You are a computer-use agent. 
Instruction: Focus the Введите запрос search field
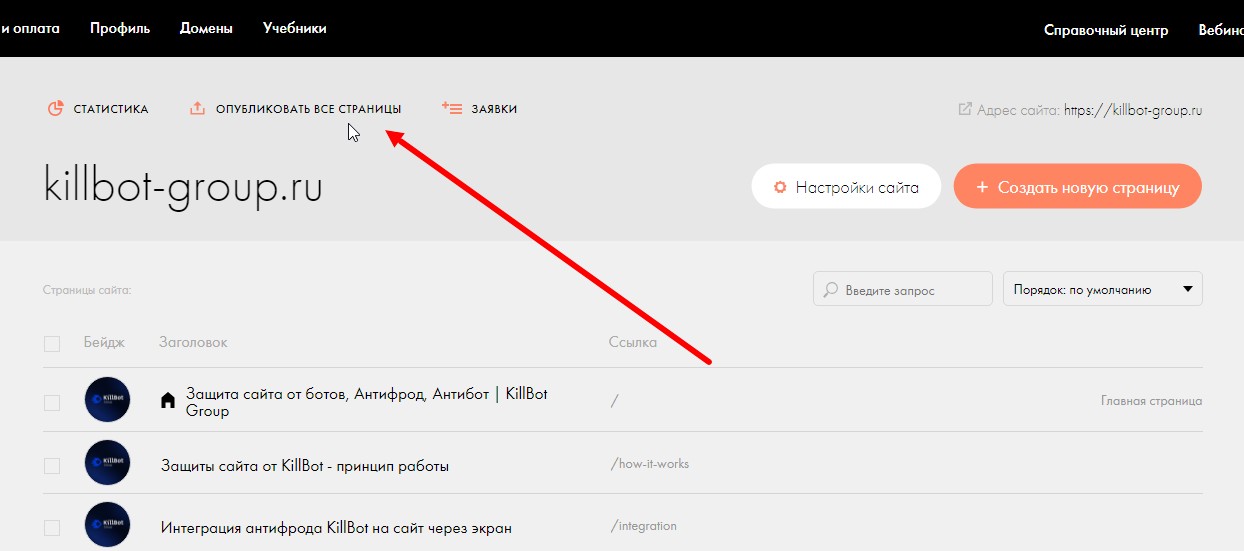903,289
